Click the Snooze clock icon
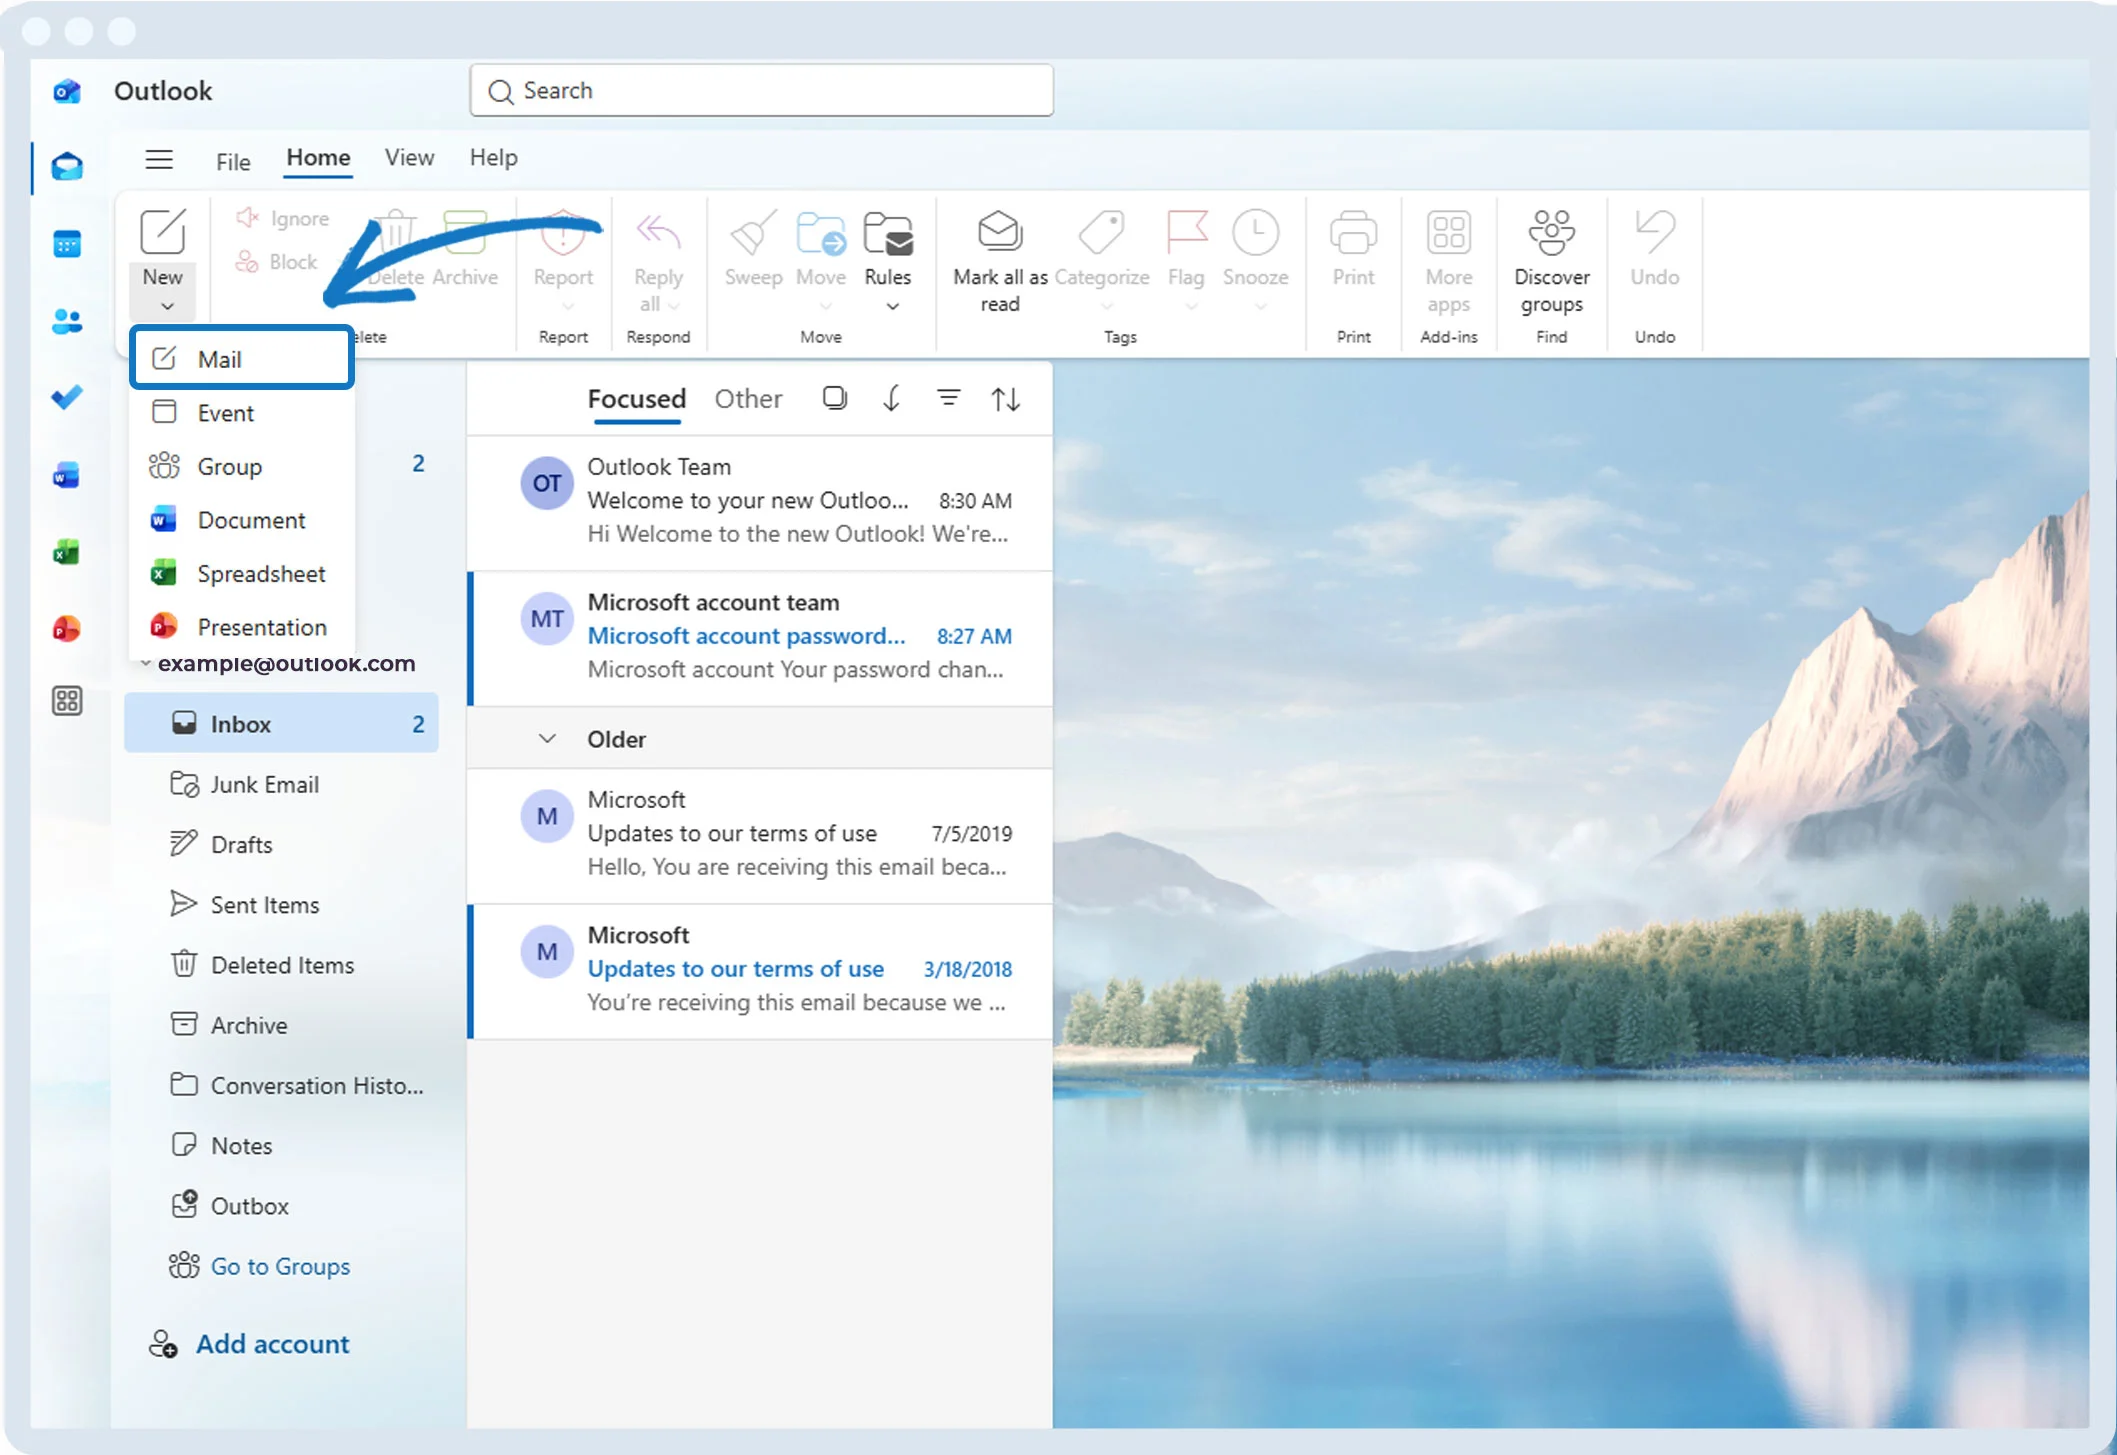 pyautogui.click(x=1255, y=233)
